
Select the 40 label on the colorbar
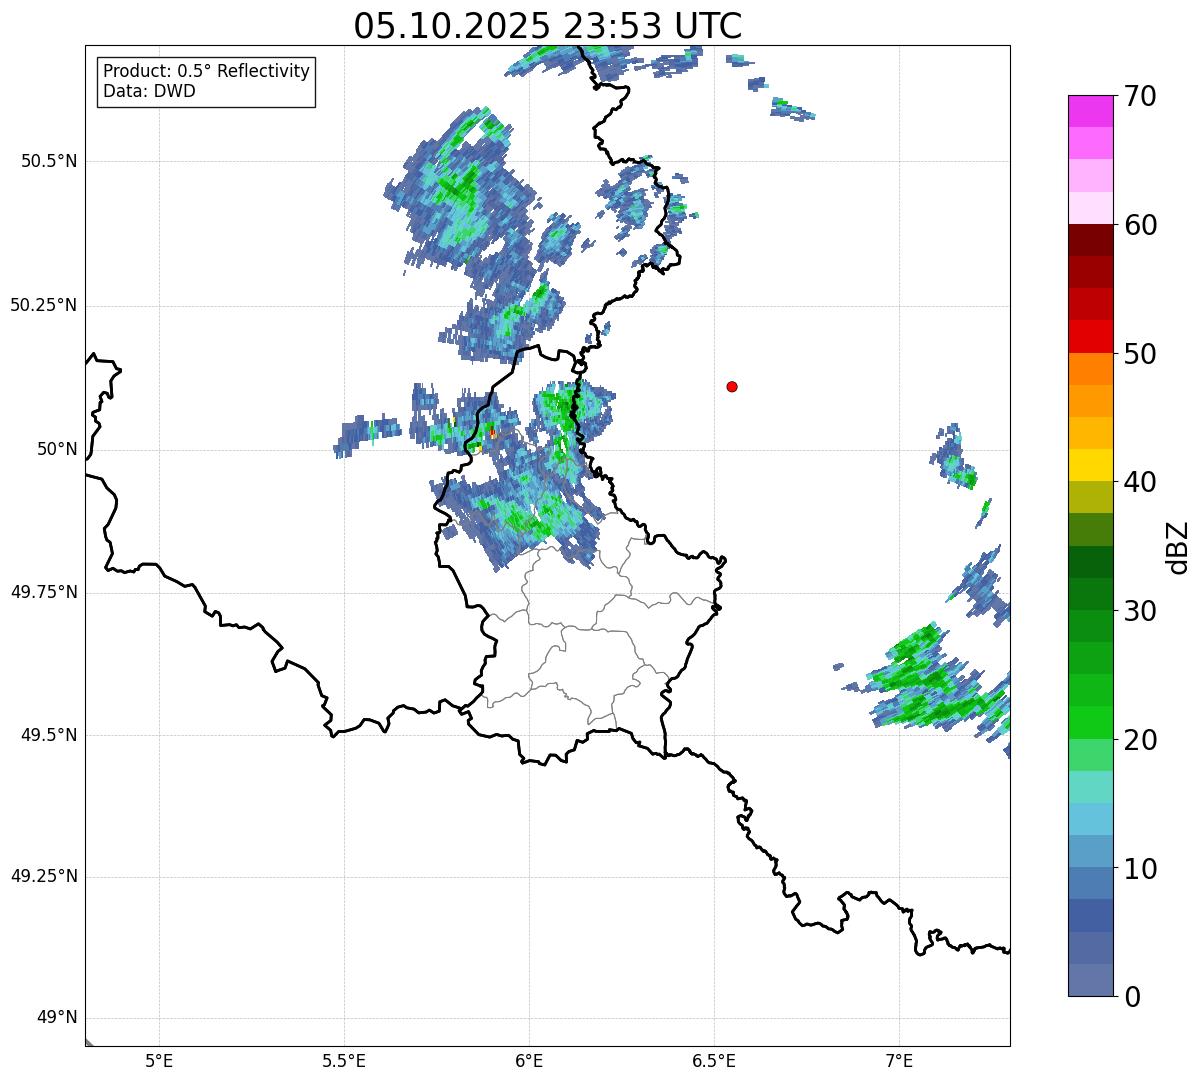point(1139,482)
